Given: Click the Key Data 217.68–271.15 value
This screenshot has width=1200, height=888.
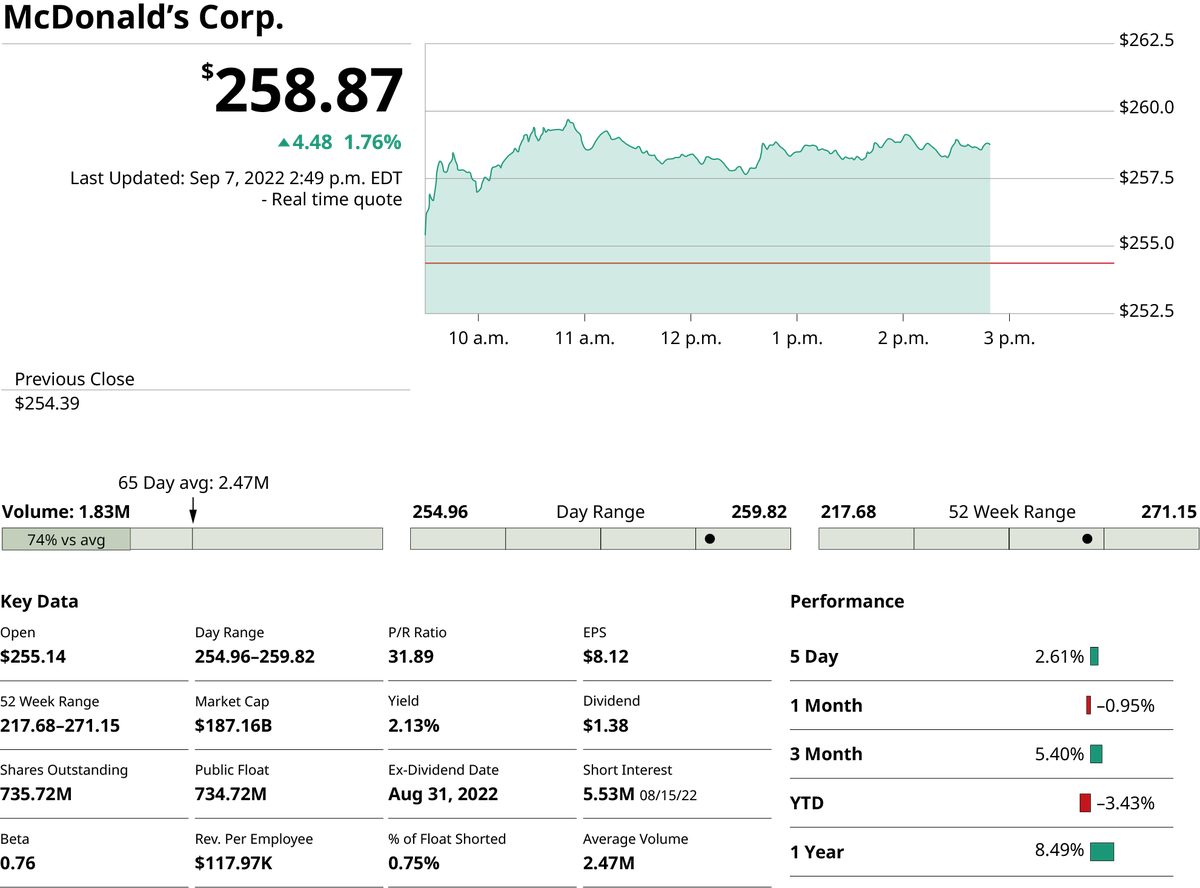Looking at the screenshot, I should [x=60, y=726].
